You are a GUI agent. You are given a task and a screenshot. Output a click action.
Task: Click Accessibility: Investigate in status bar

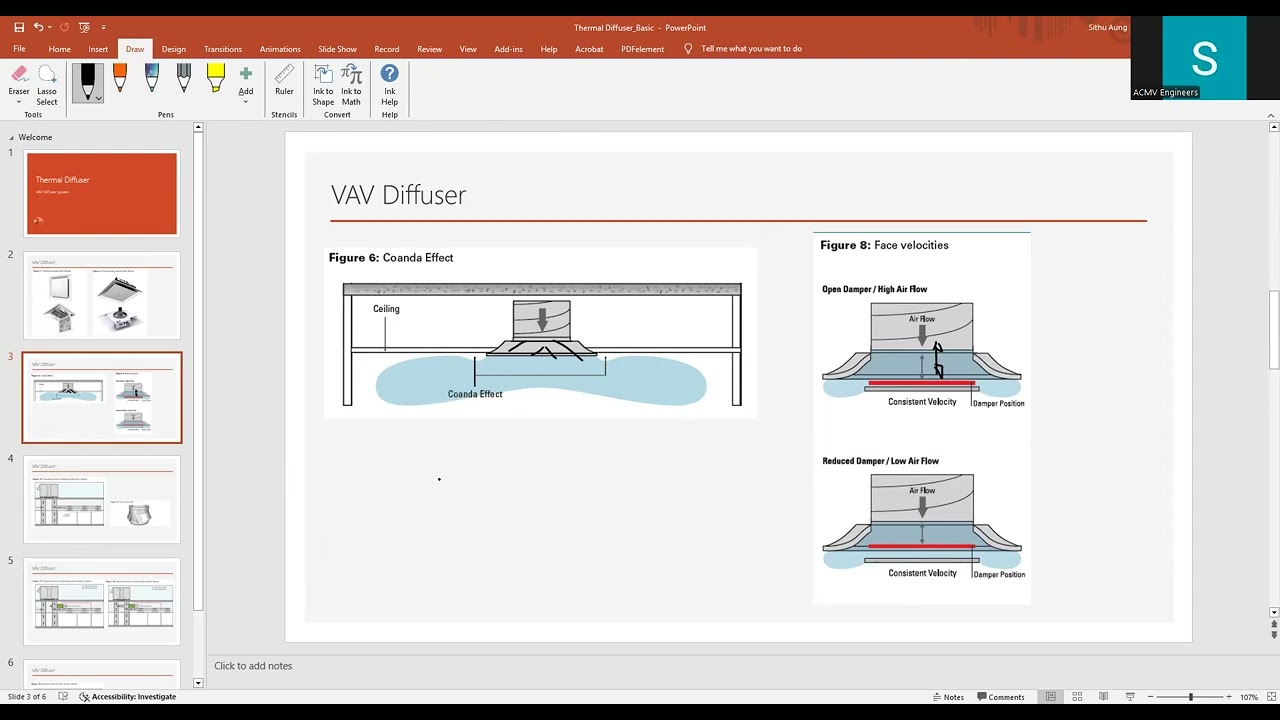129,697
